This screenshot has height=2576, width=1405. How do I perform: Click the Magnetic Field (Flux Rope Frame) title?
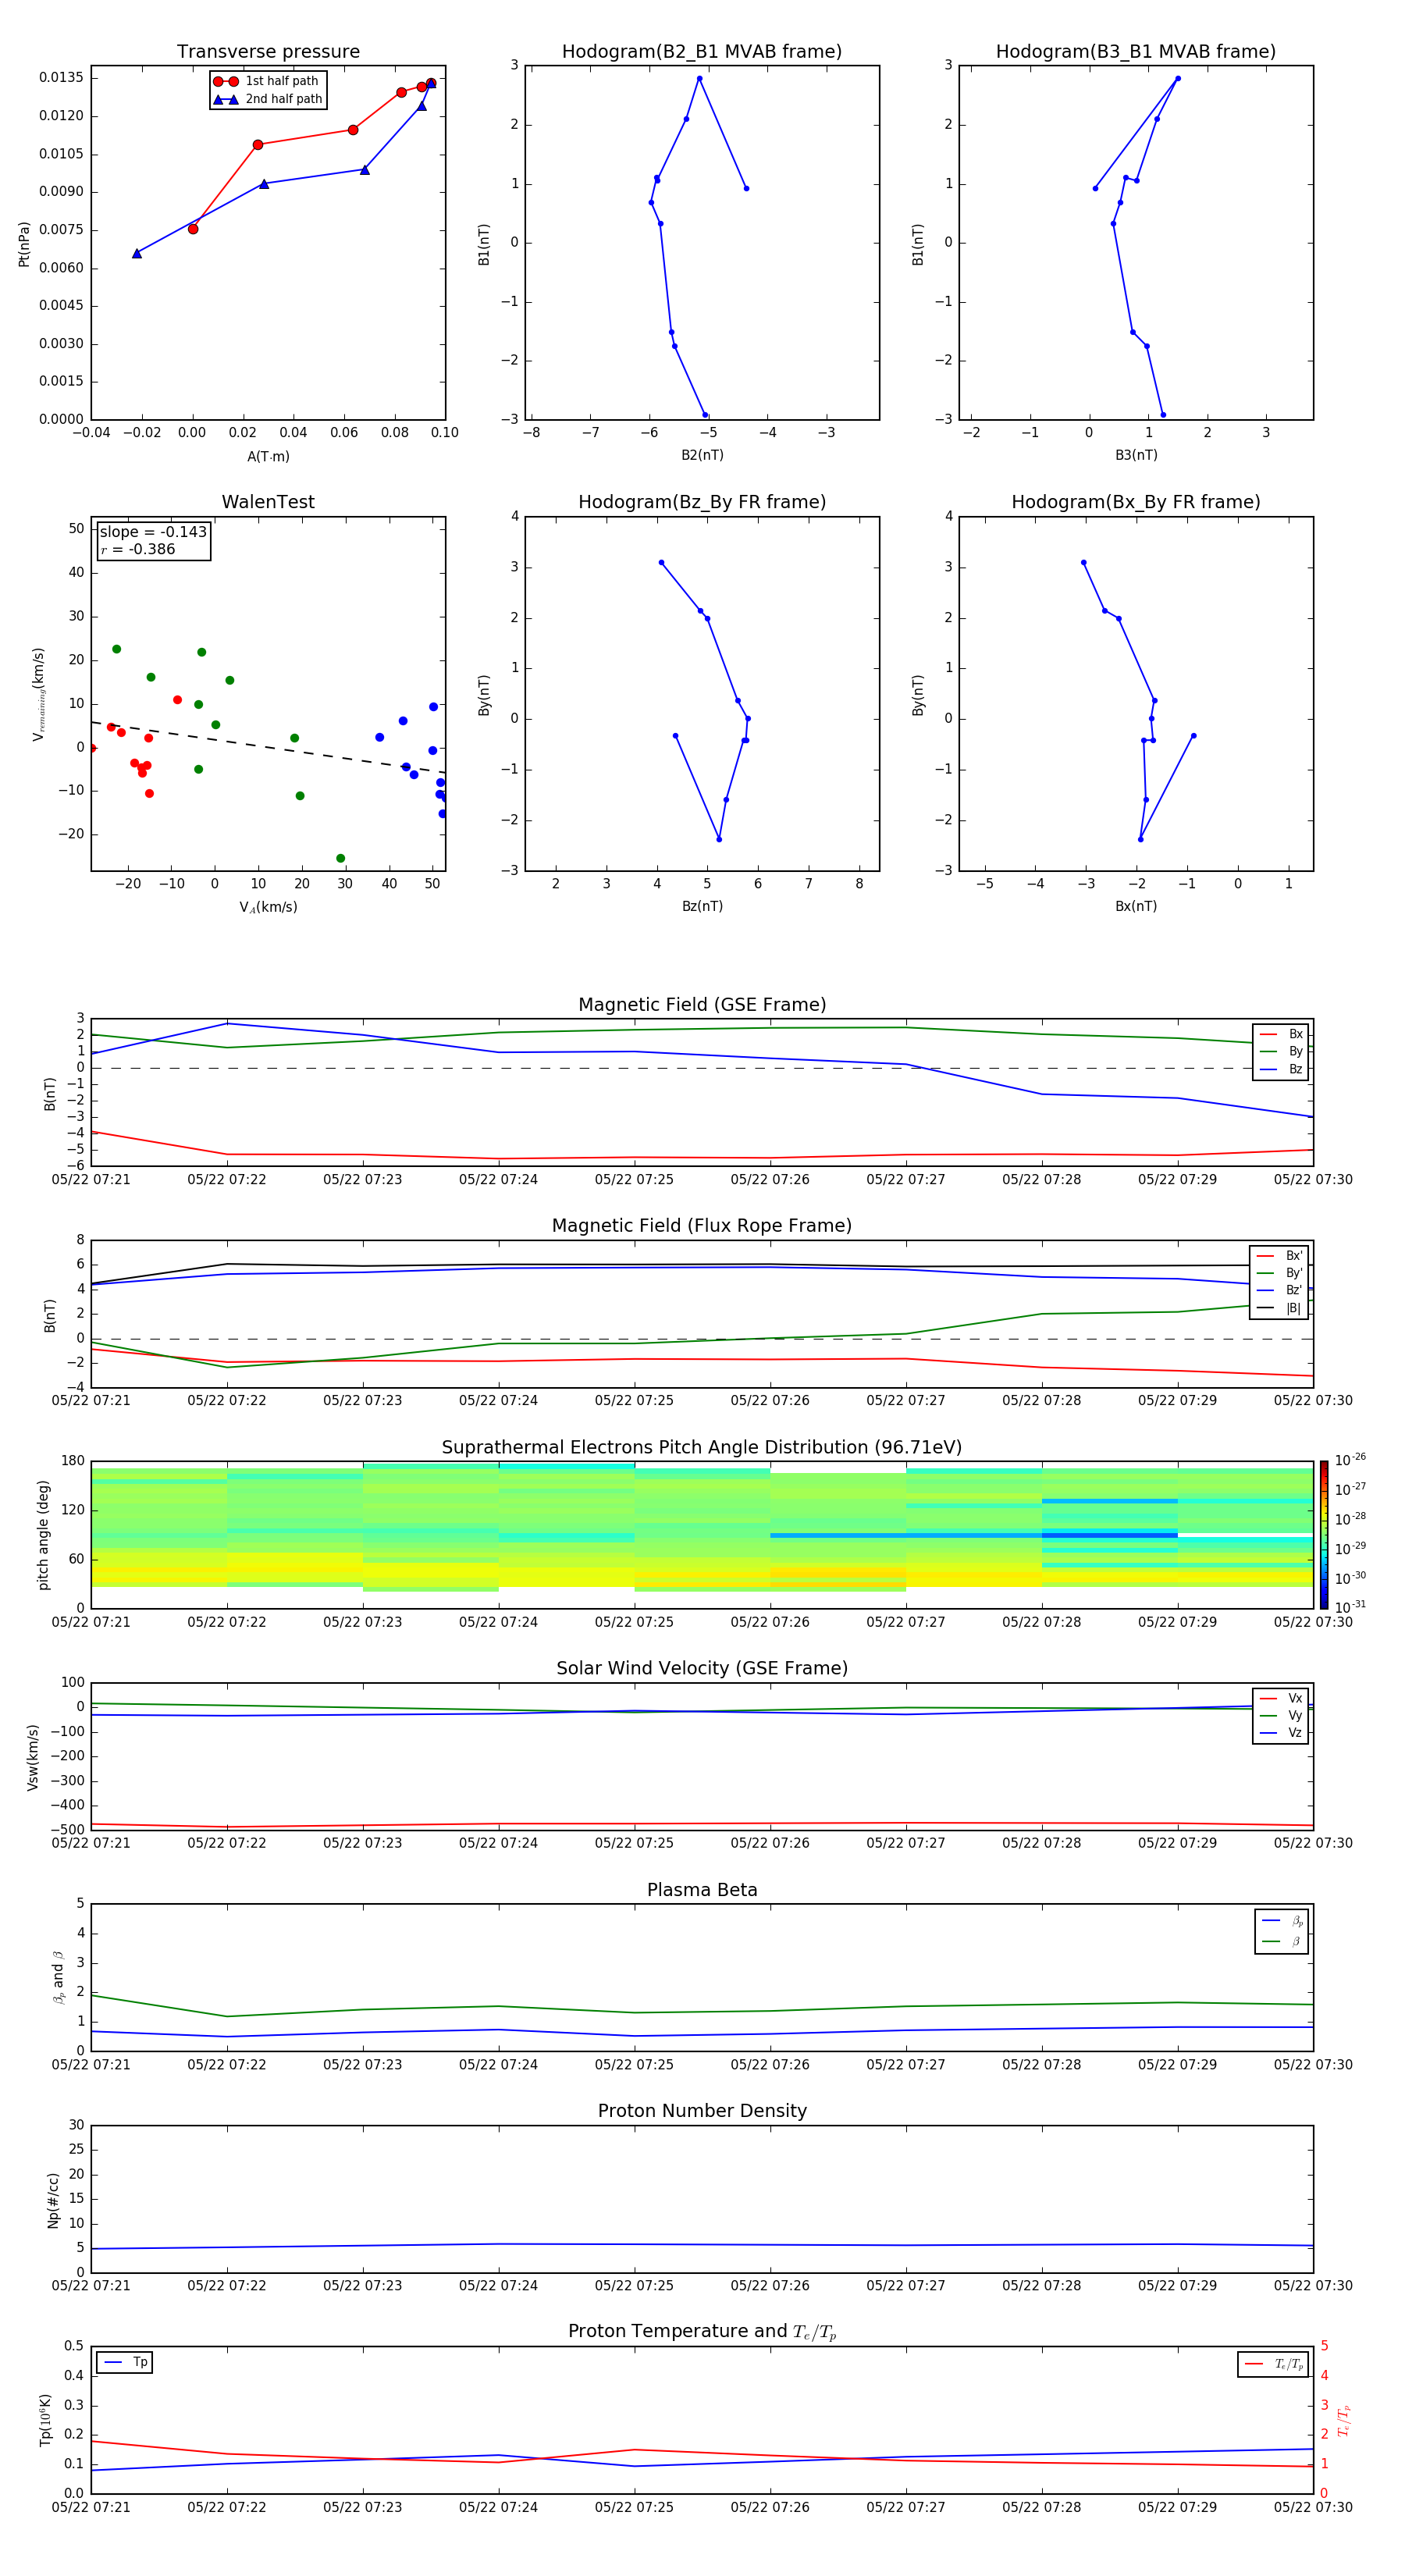pos(702,1226)
